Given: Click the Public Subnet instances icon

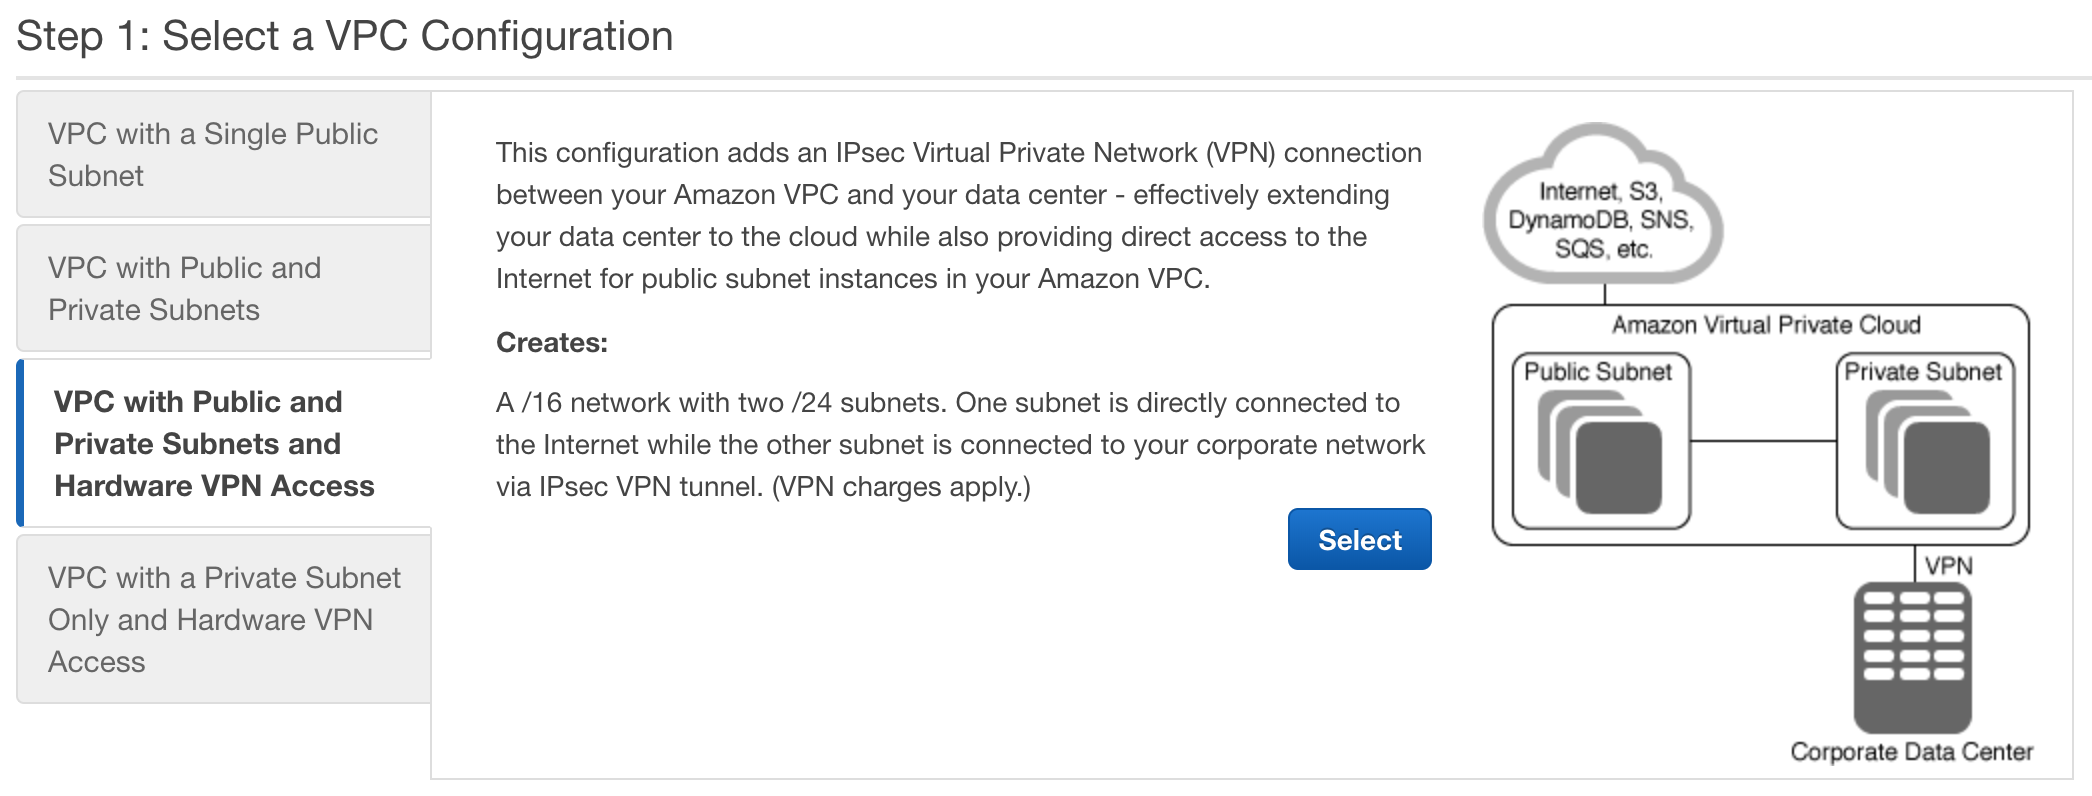Looking at the screenshot, I should pyautogui.click(x=1600, y=452).
